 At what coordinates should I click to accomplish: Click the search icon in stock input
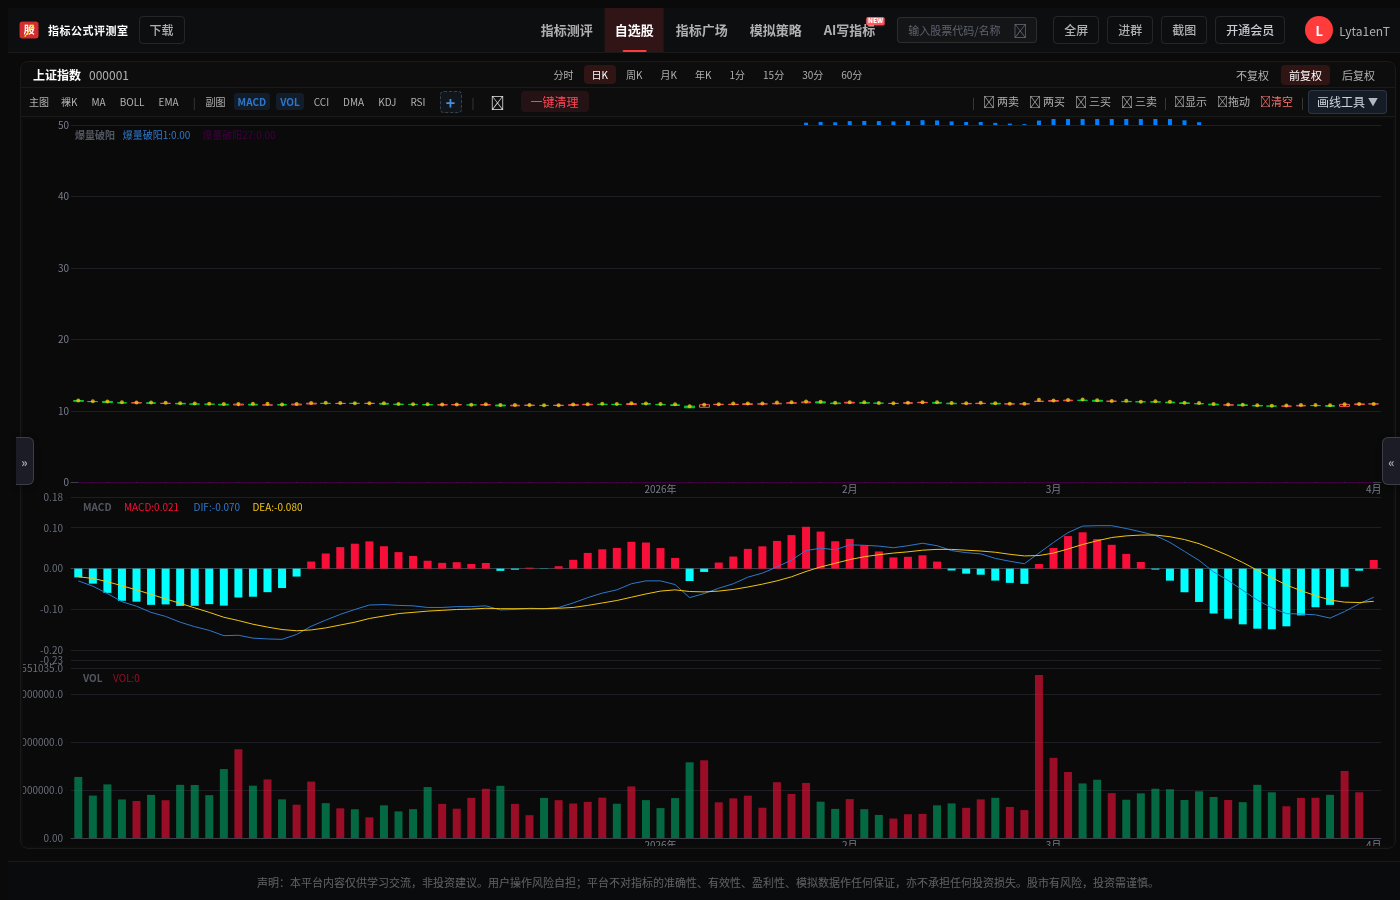(1020, 31)
